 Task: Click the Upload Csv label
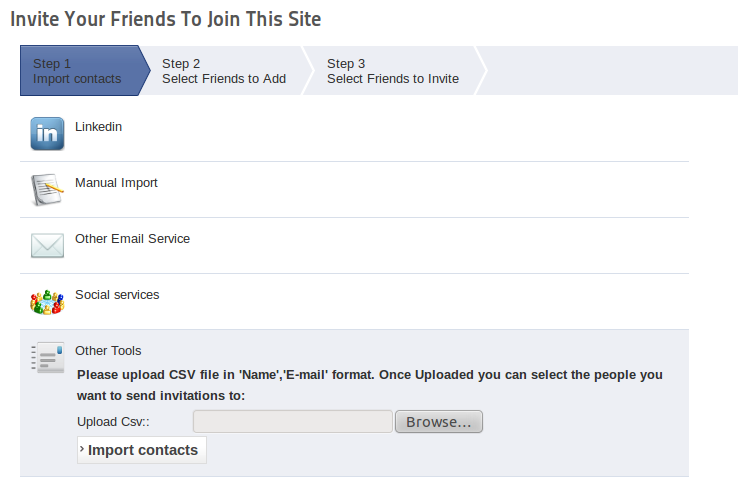(113, 422)
